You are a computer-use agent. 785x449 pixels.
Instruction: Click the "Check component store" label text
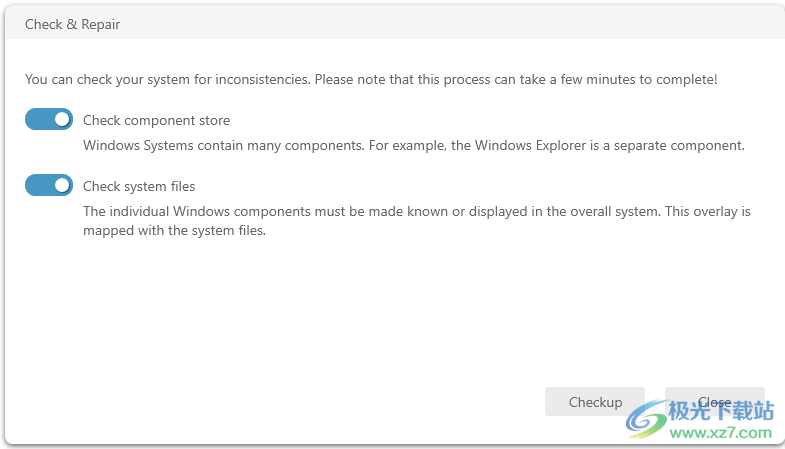(x=156, y=120)
